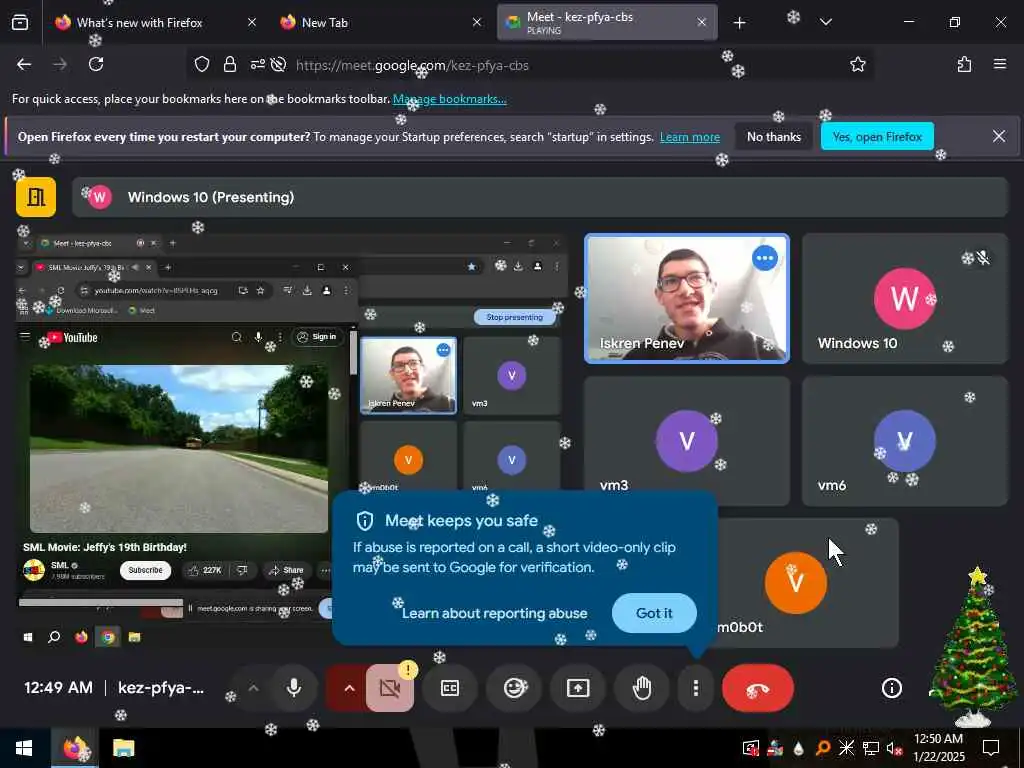This screenshot has width=1024, height=768.
Task: Click No thanks on startup banner
Action: tap(774, 137)
